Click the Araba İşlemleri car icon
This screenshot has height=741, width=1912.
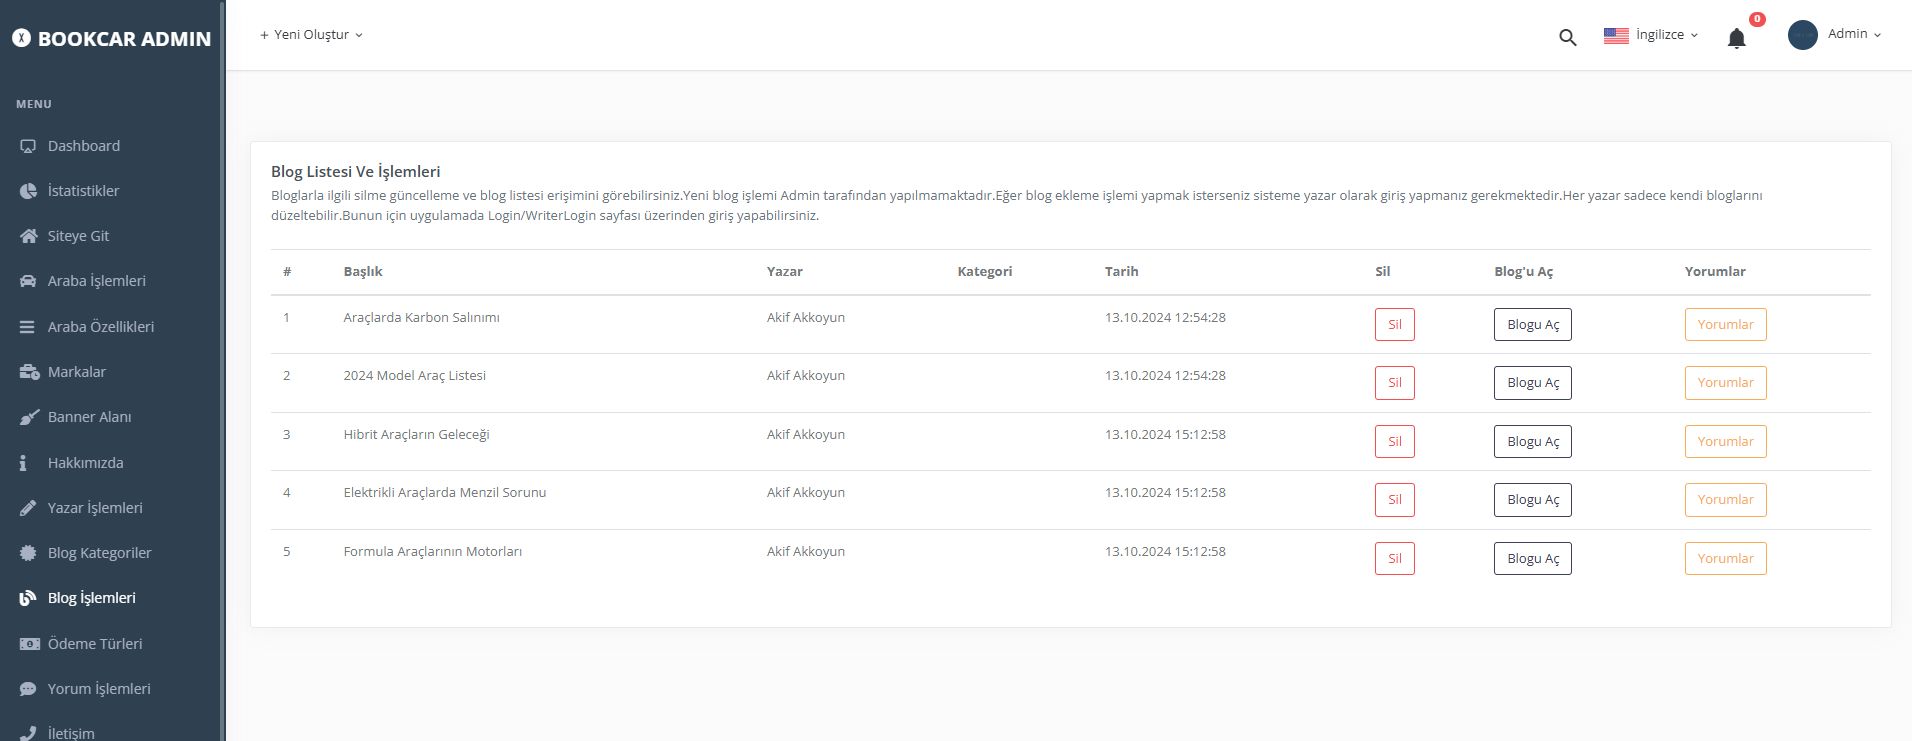tap(28, 281)
